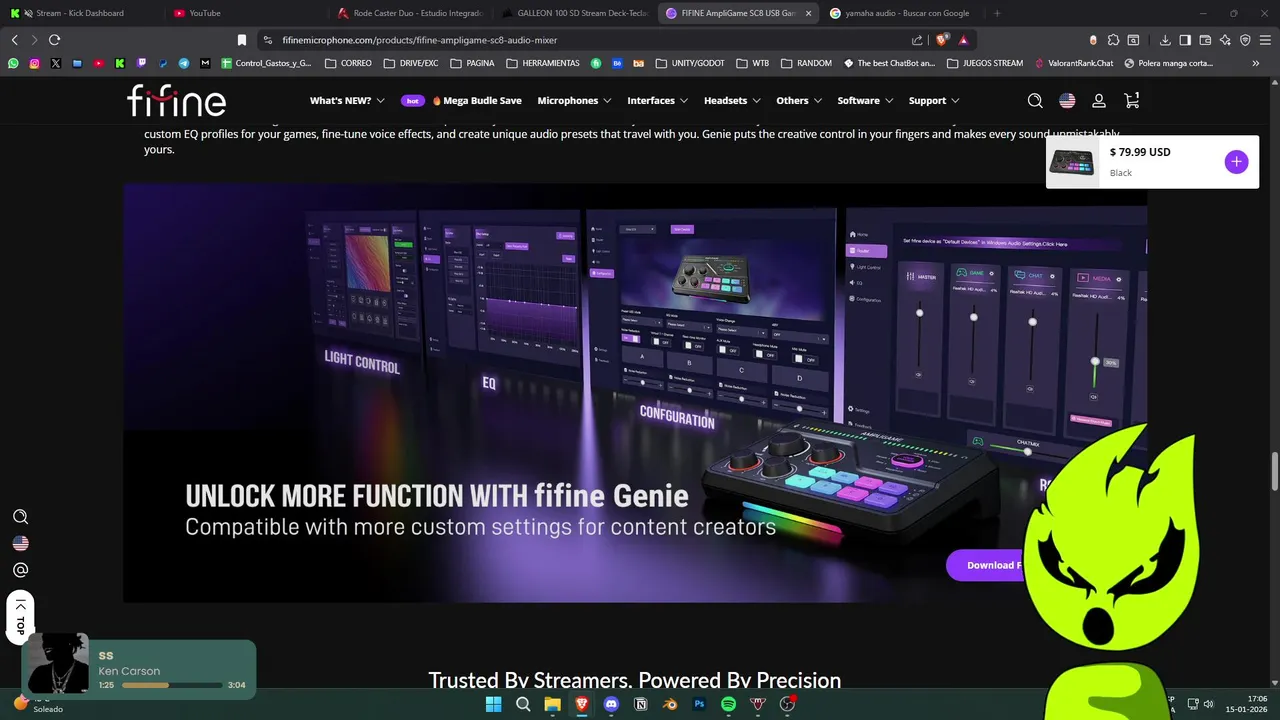Image resolution: width=1280 pixels, height=720 pixels.
Task: Expand the Support menu
Action: coord(934,101)
